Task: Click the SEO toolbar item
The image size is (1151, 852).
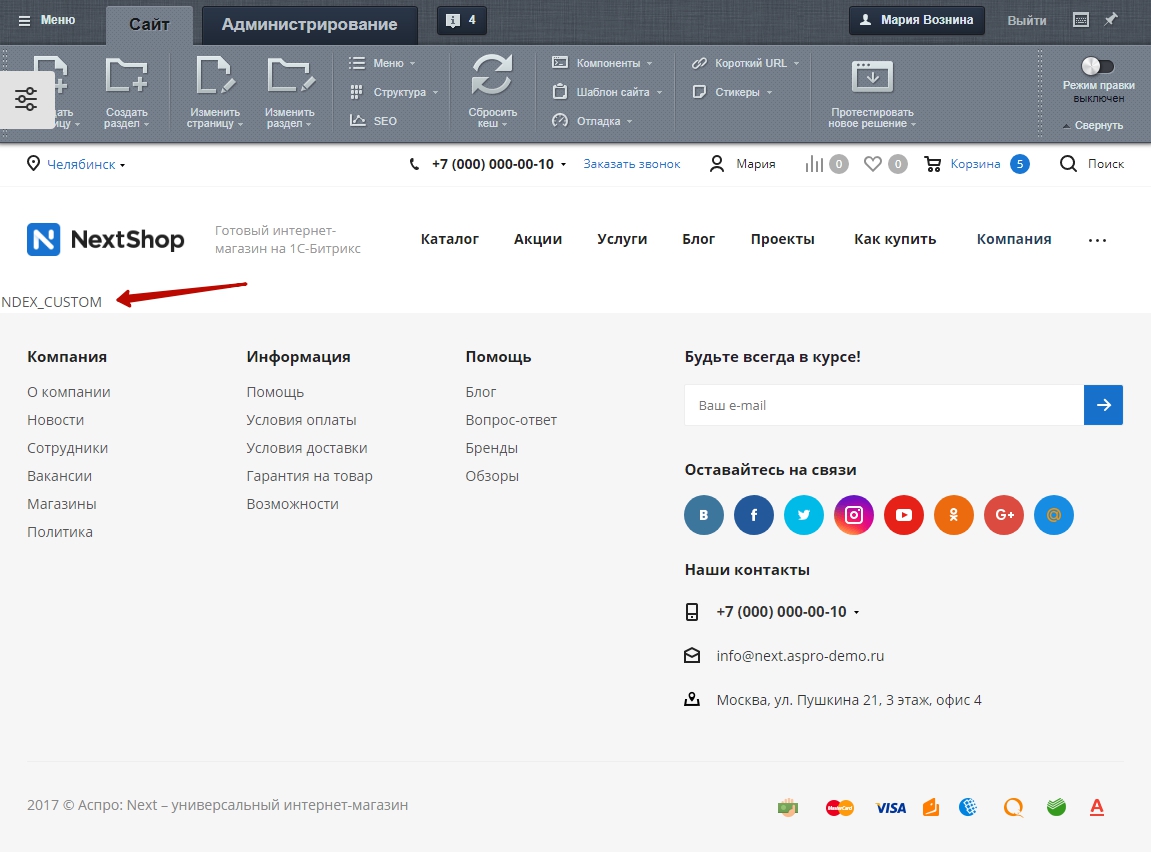Action: (x=374, y=121)
